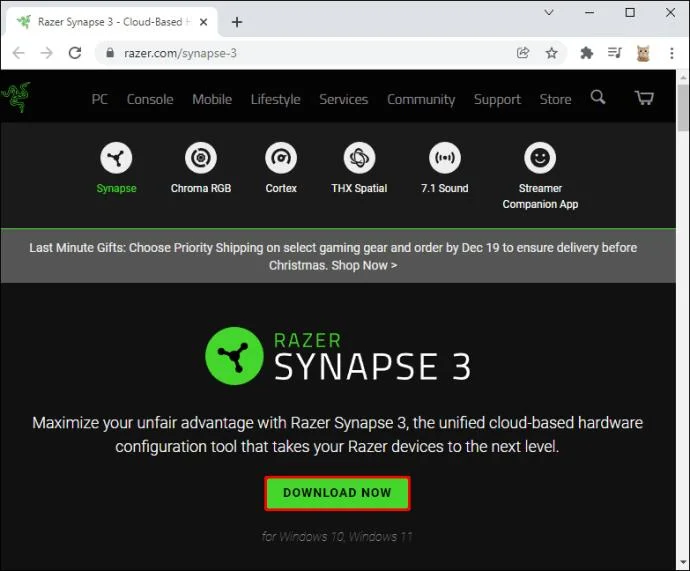Open the Chroma RGB icon
Screen dimensions: 690x571
coord(201,157)
